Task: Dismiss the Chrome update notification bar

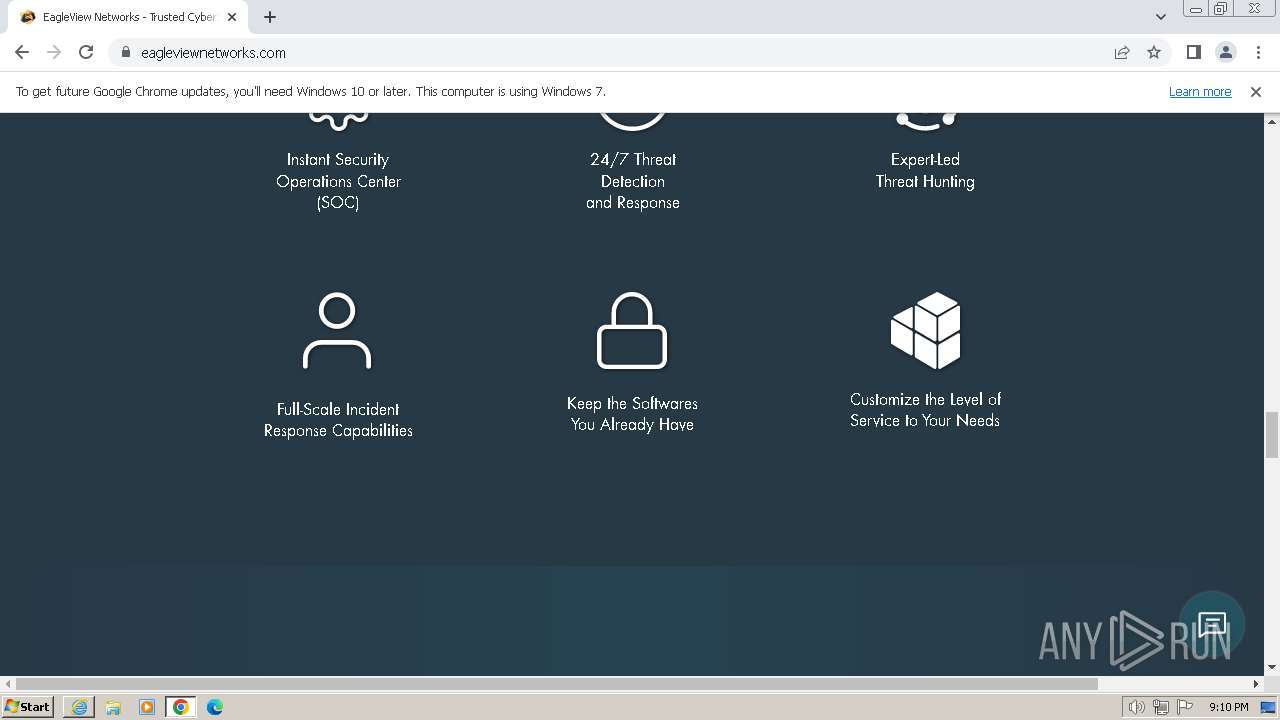Action: 1256,91
